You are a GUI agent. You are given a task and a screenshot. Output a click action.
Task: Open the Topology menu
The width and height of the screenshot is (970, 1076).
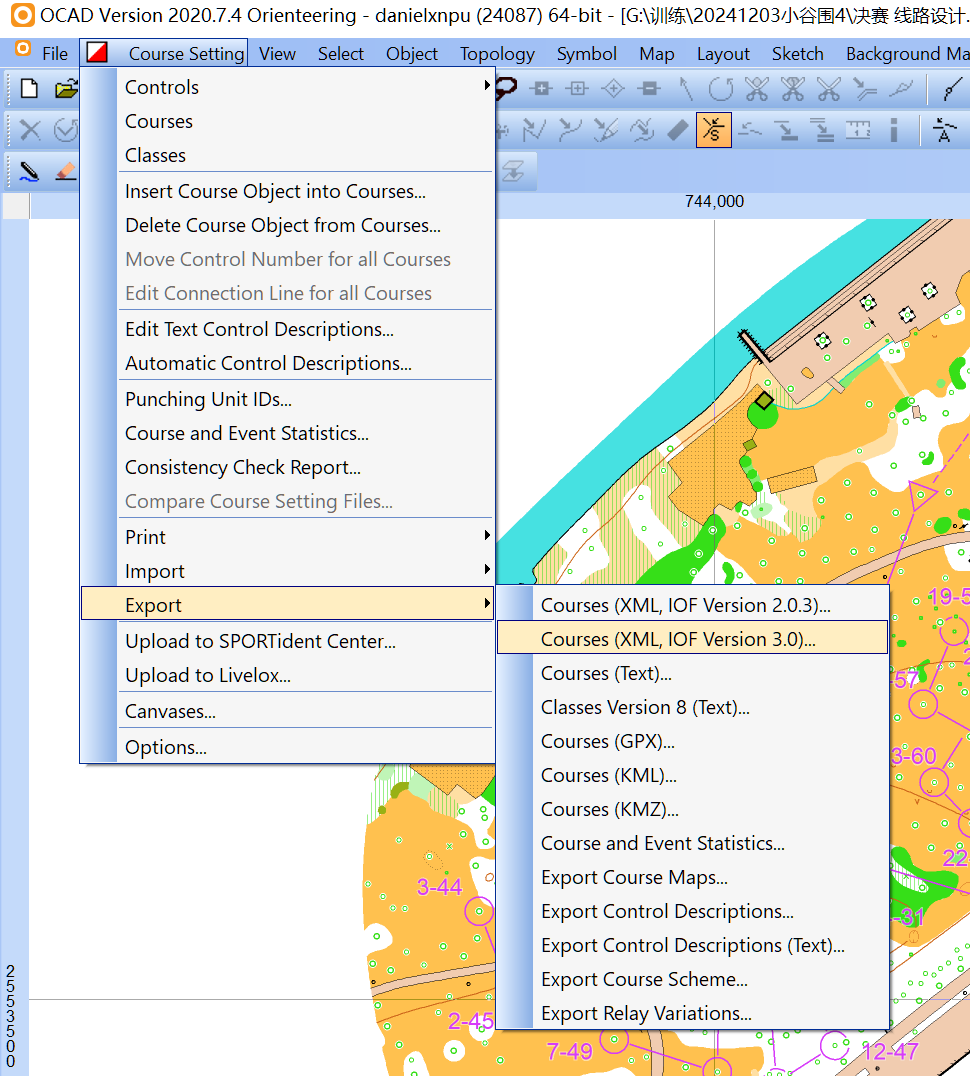point(497,54)
